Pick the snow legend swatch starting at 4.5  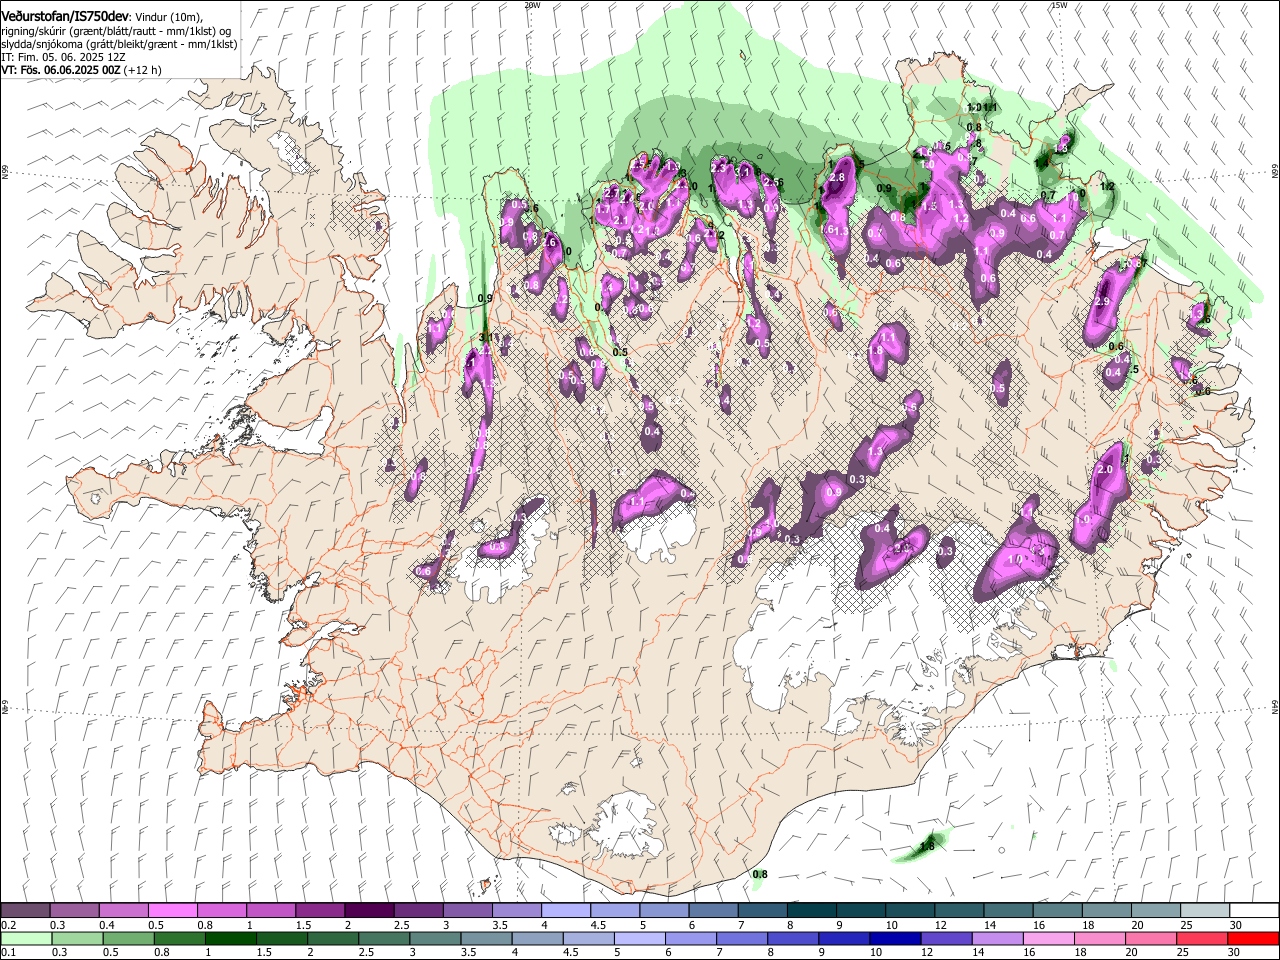click(616, 910)
